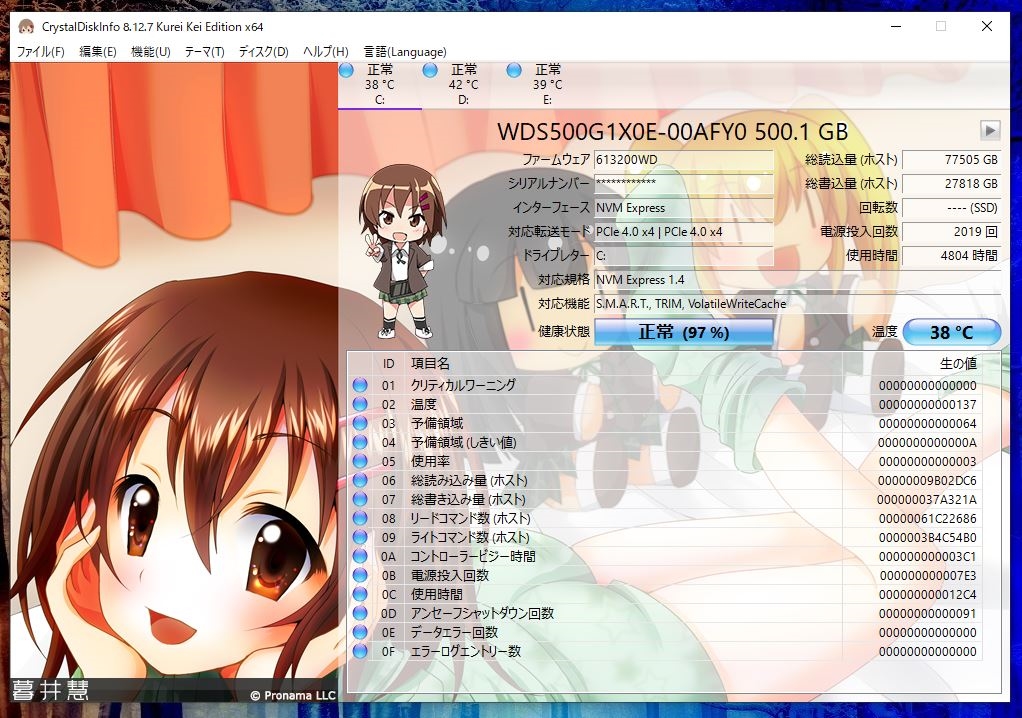
Task: Click the NVM Express interface field
Action: (684, 208)
